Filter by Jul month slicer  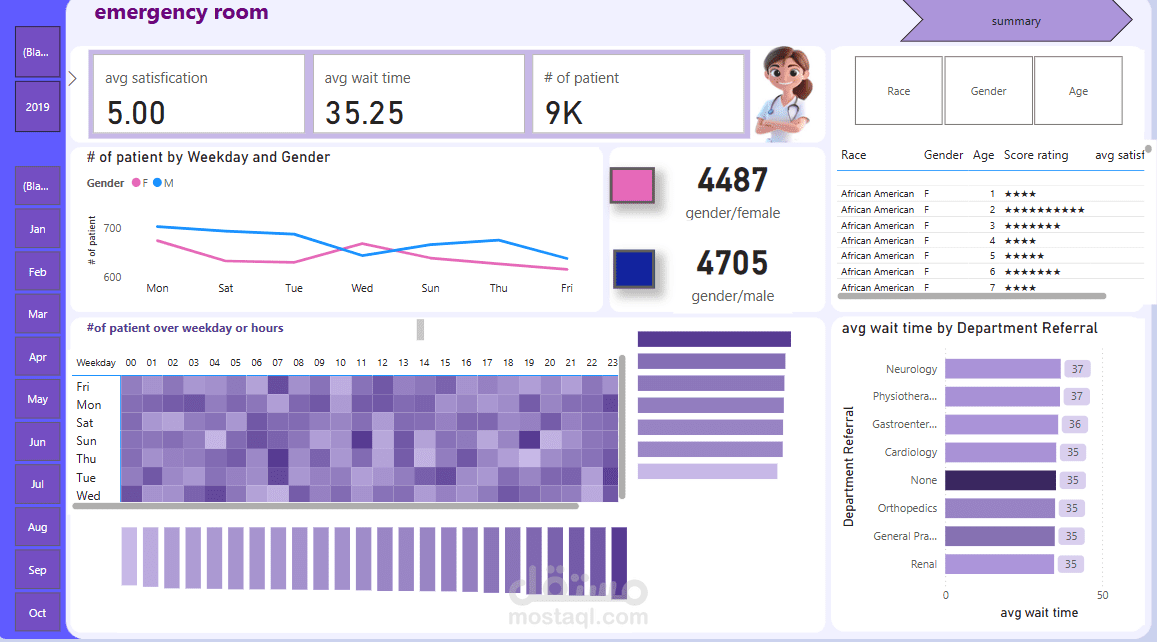click(x=38, y=484)
